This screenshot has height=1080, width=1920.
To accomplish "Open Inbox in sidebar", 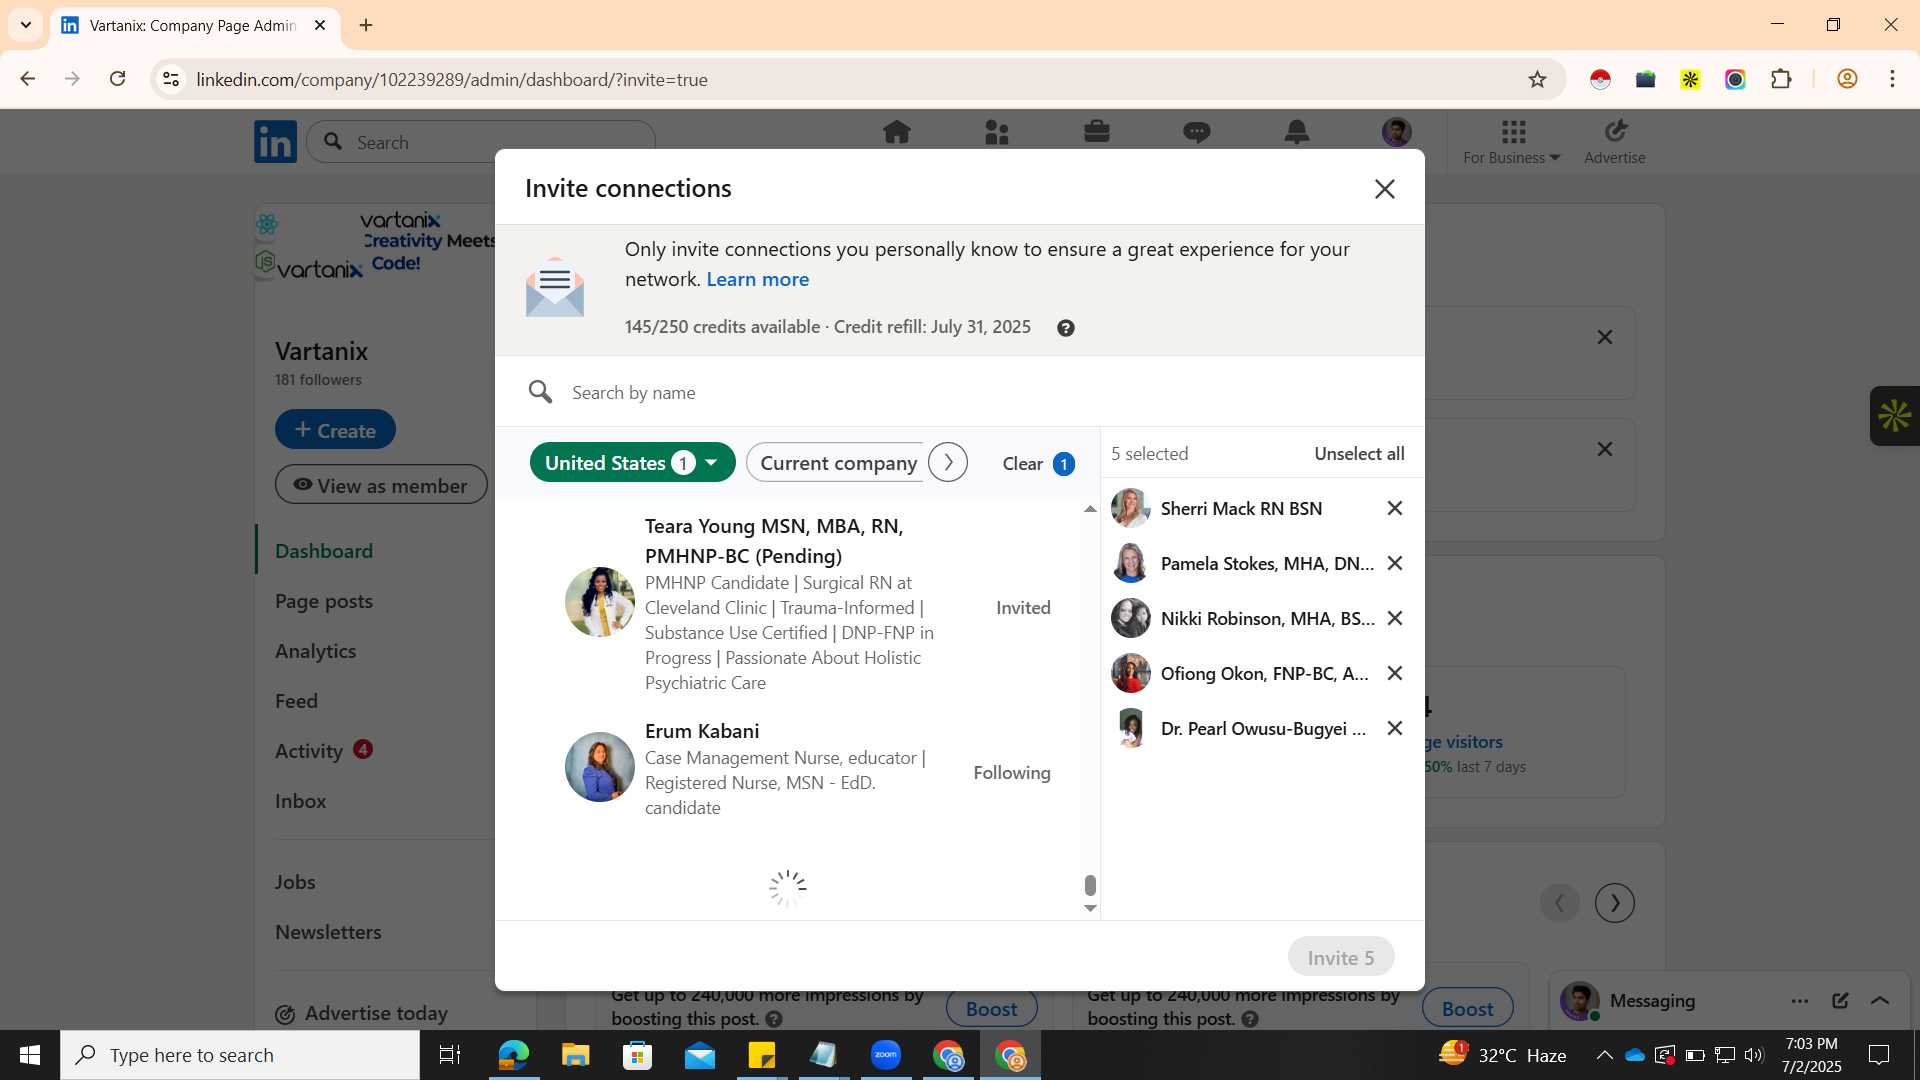I will (301, 801).
